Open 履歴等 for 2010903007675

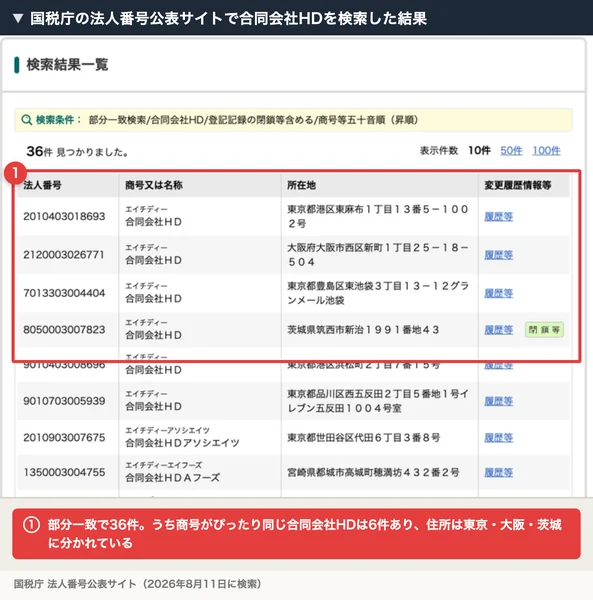[499, 437]
